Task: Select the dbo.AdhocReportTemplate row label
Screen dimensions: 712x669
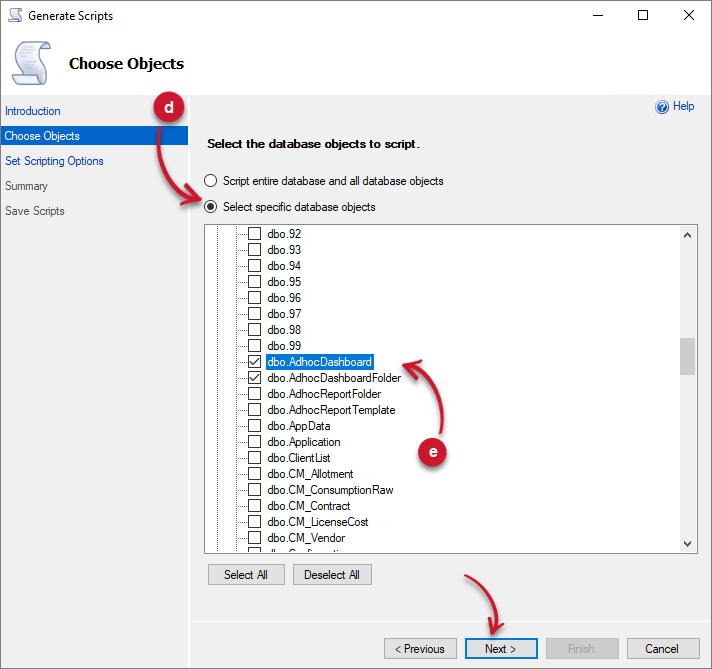Action: coord(331,410)
